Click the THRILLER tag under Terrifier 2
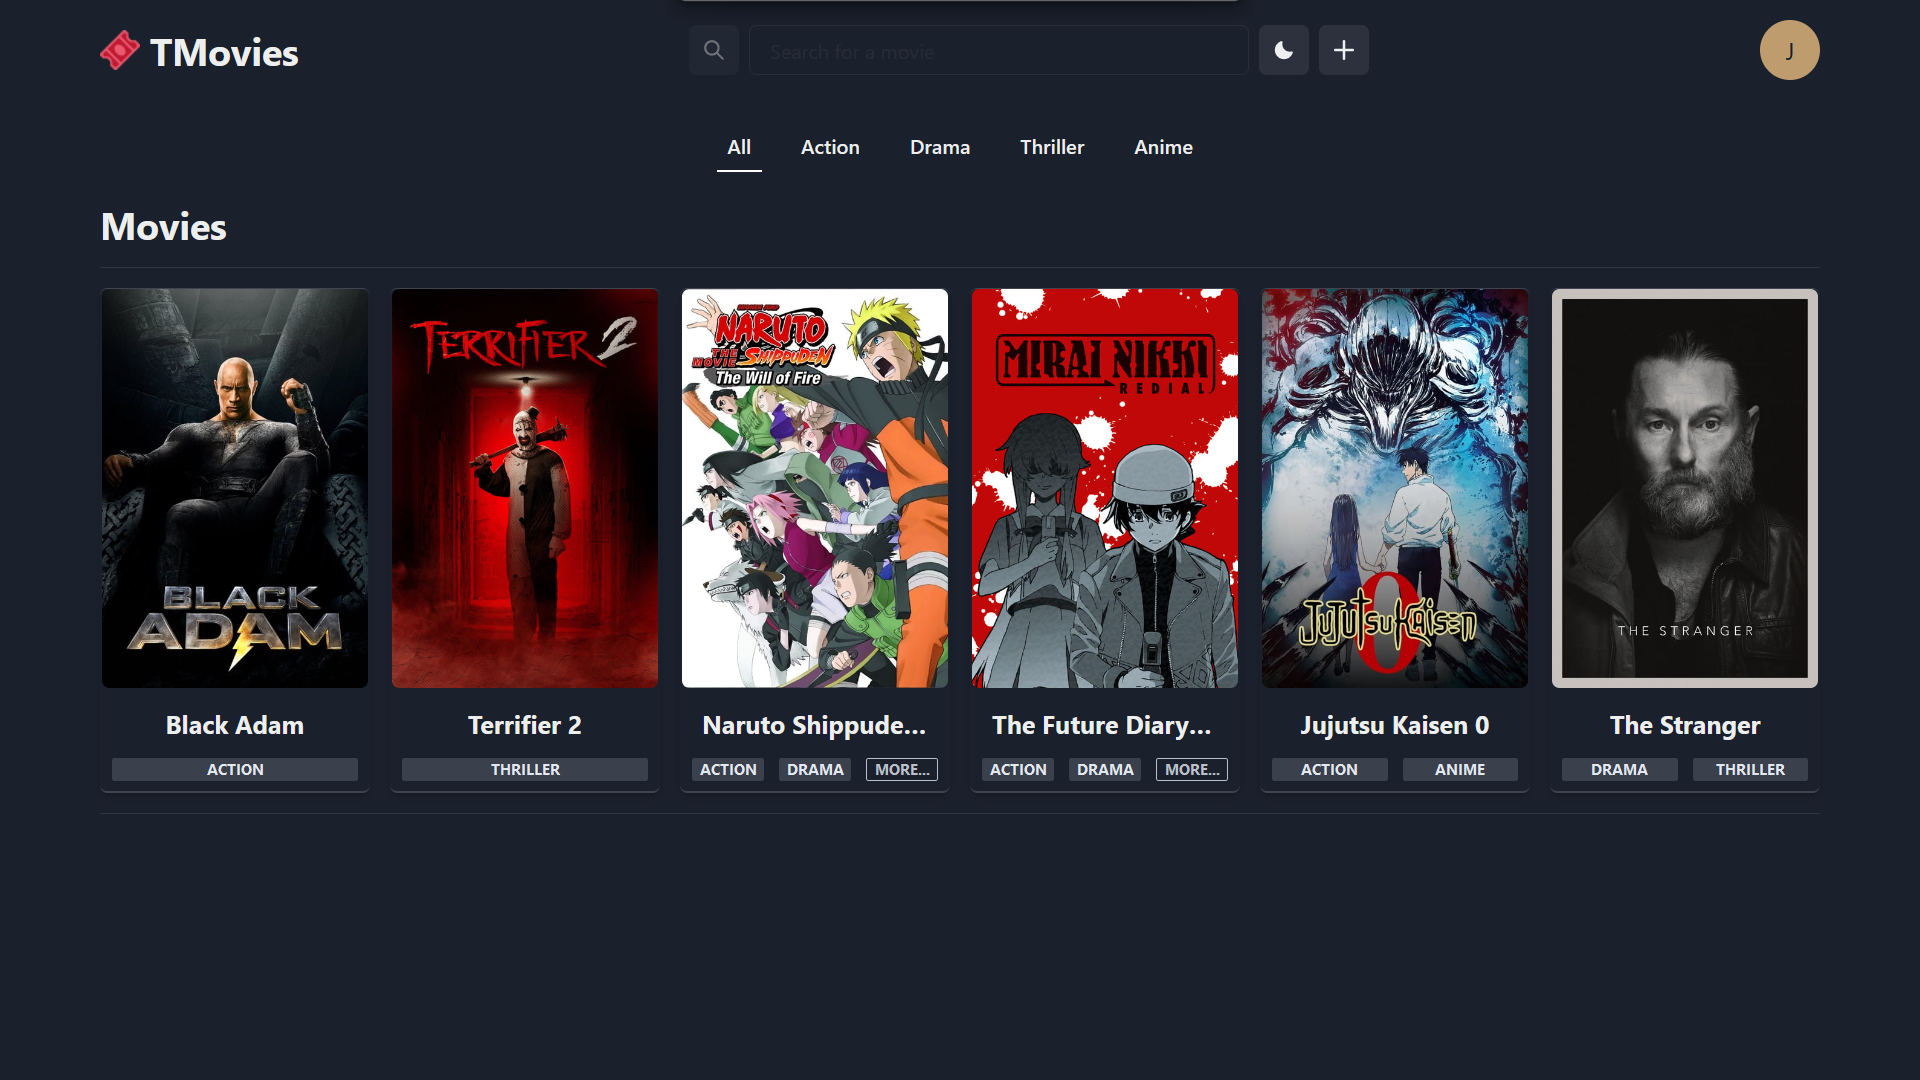 525,769
